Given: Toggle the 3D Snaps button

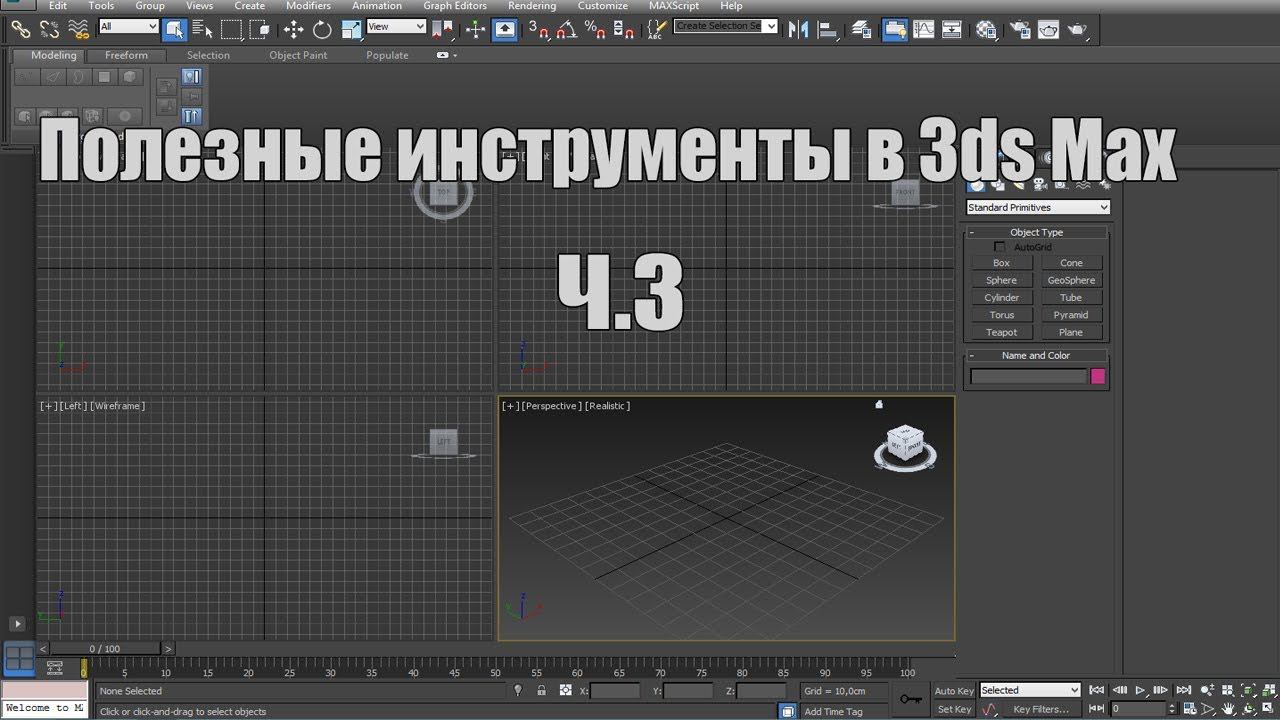Looking at the screenshot, I should (x=539, y=29).
